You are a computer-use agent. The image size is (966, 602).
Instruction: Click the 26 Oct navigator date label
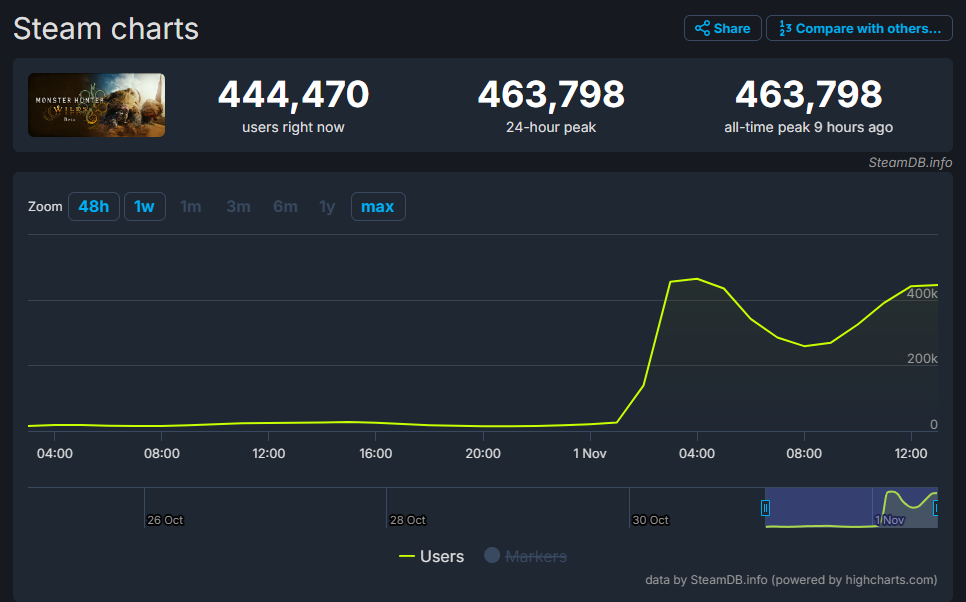(165, 520)
